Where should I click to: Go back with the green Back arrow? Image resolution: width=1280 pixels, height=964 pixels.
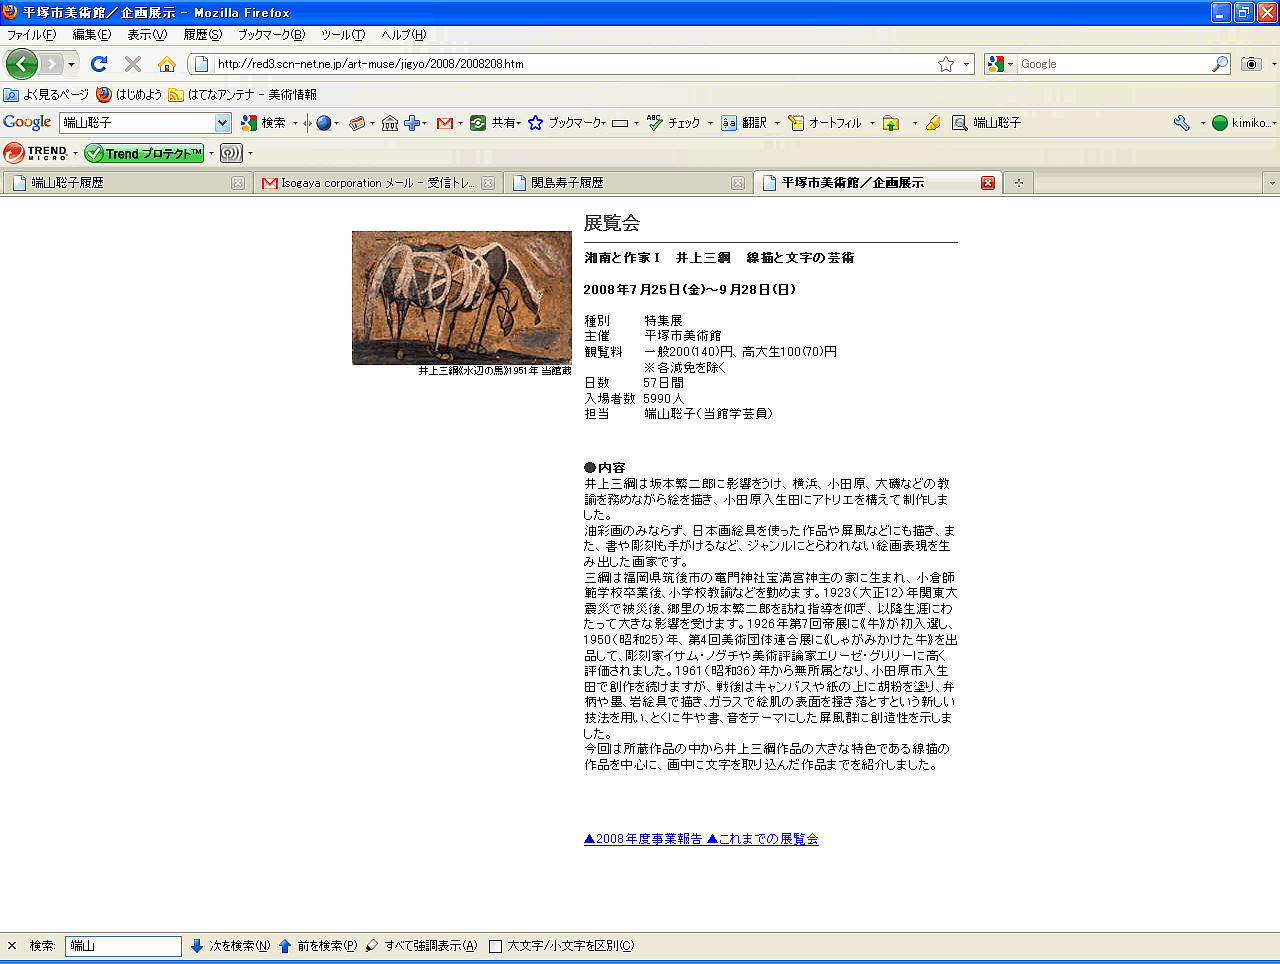pos(21,64)
